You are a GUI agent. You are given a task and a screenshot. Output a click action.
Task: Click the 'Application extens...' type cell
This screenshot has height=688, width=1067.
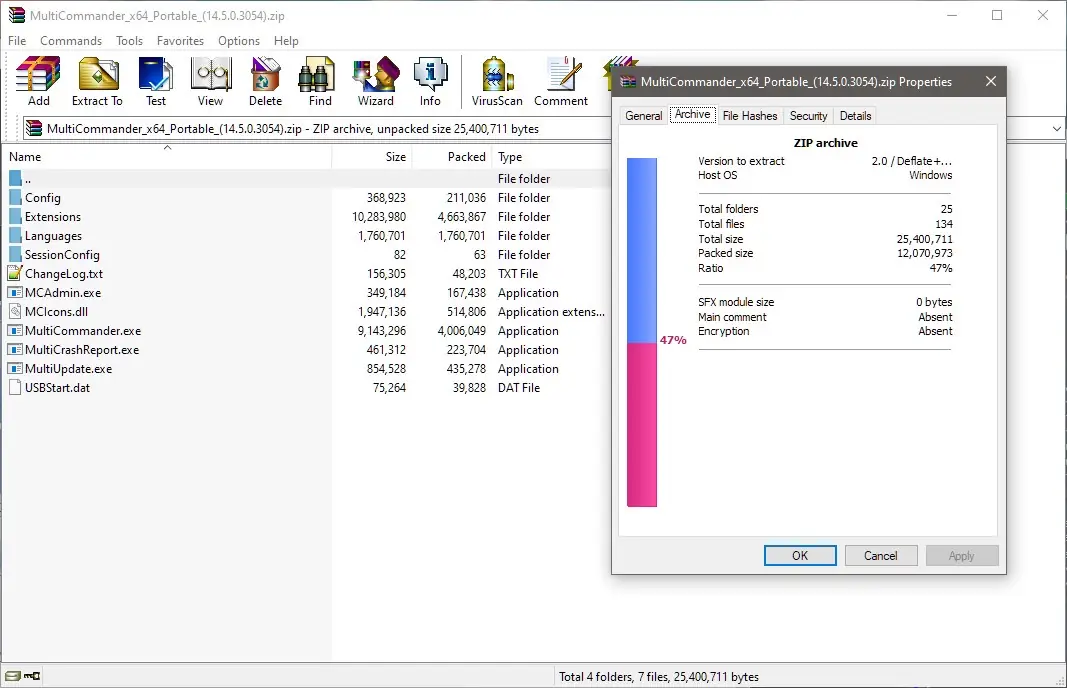(x=551, y=312)
